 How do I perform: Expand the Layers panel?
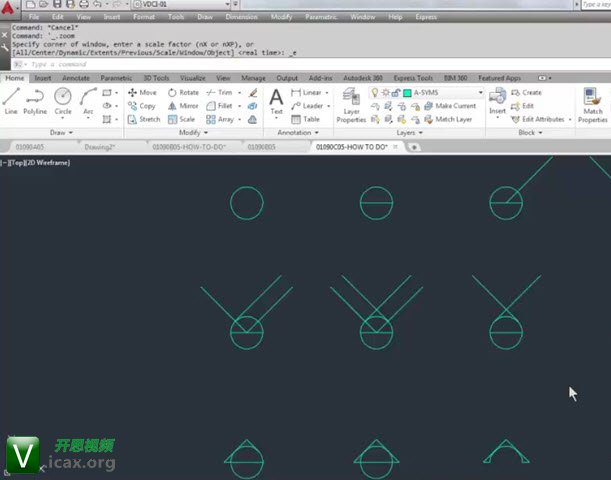[x=410, y=132]
